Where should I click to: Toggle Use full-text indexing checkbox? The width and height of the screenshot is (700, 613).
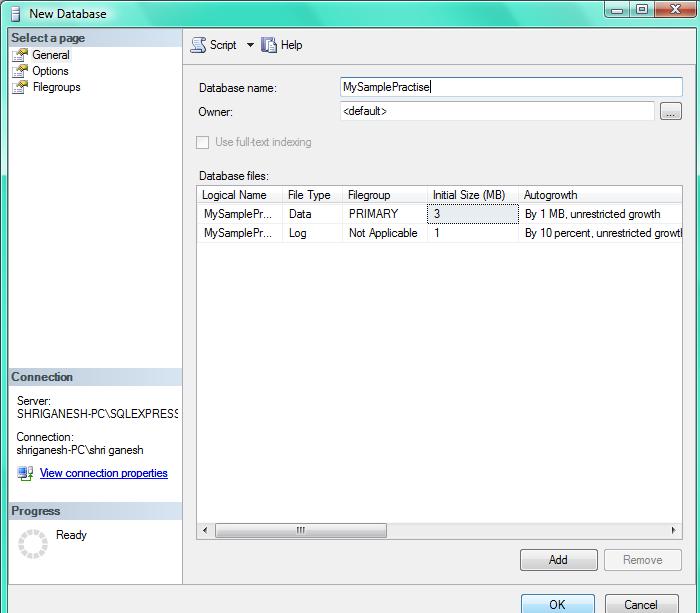pyautogui.click(x=202, y=142)
